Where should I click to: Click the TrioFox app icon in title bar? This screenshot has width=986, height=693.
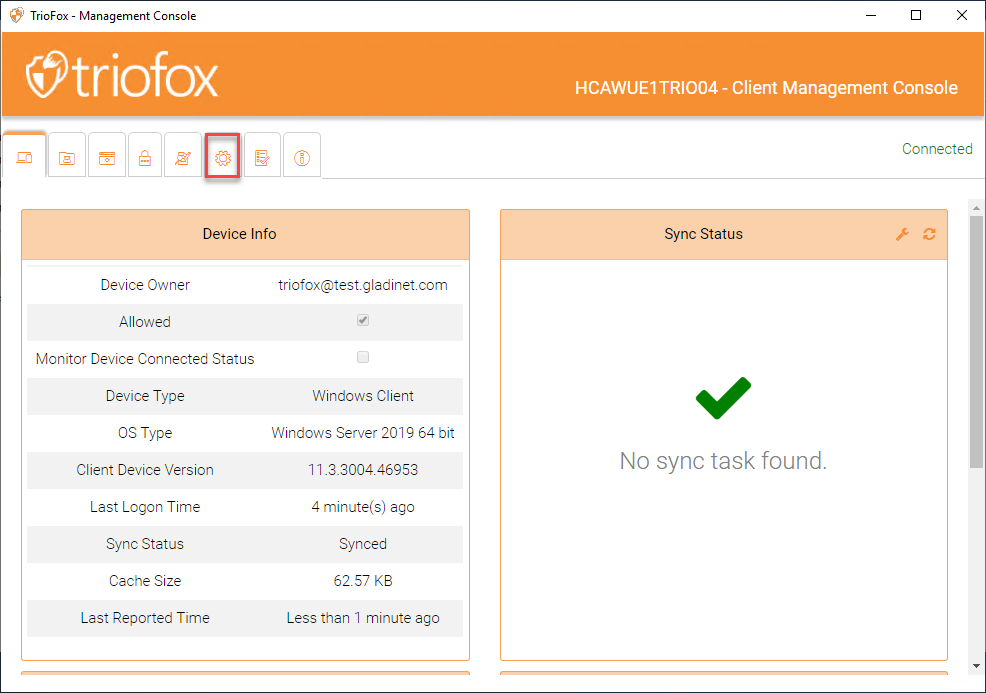click(x=17, y=15)
